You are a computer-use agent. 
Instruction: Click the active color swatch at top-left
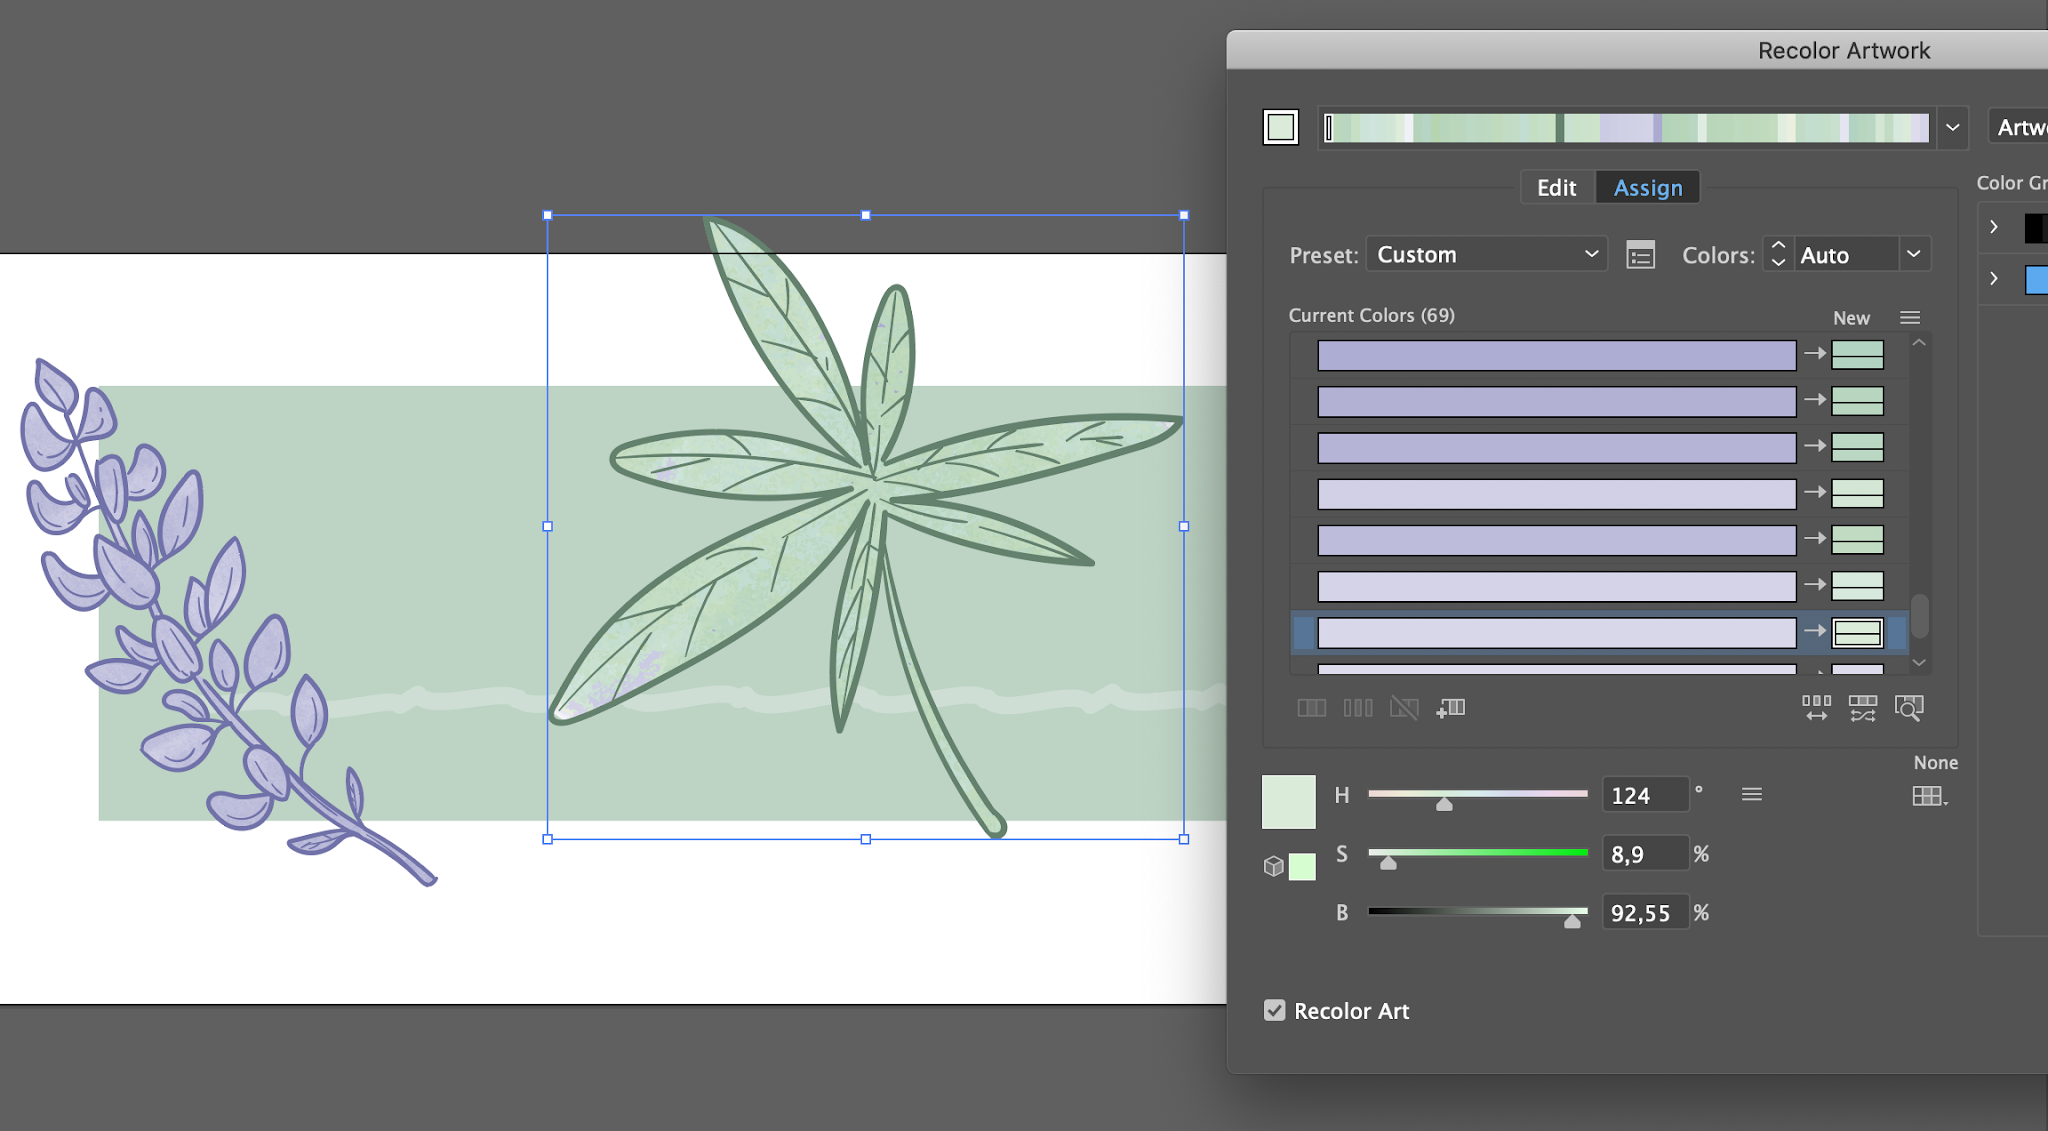point(1281,128)
